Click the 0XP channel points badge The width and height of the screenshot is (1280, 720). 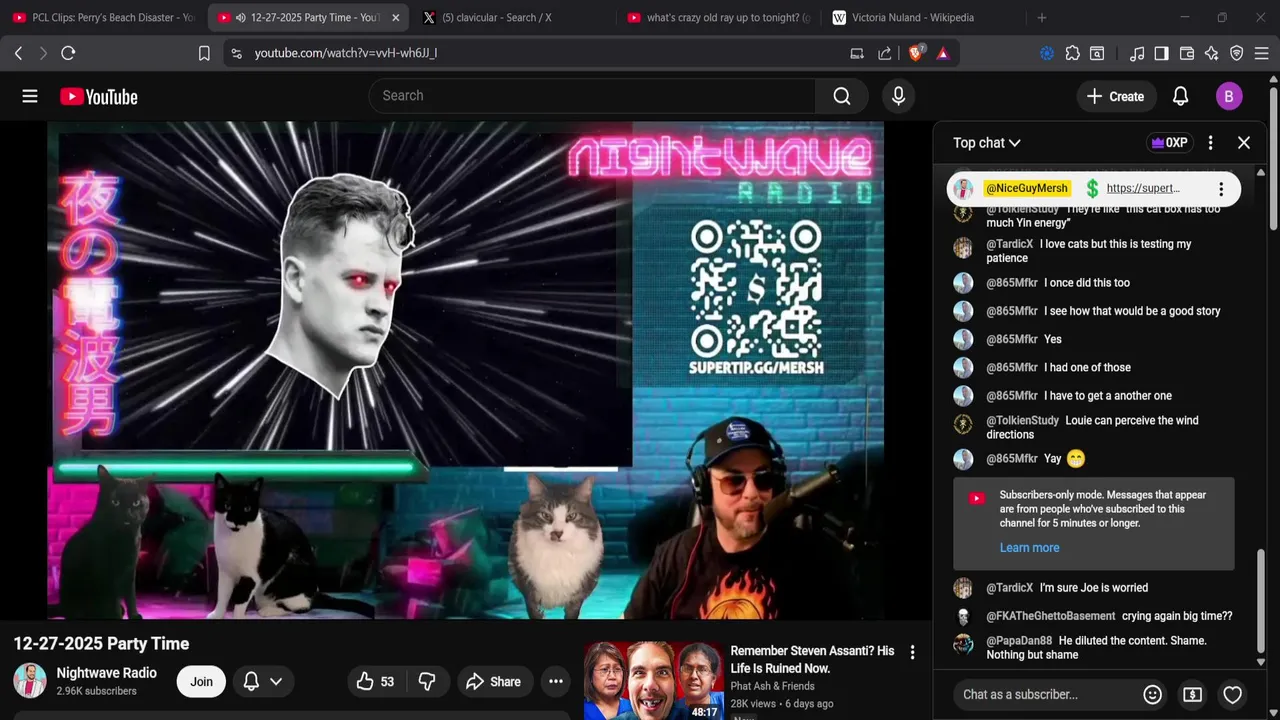coord(1169,143)
